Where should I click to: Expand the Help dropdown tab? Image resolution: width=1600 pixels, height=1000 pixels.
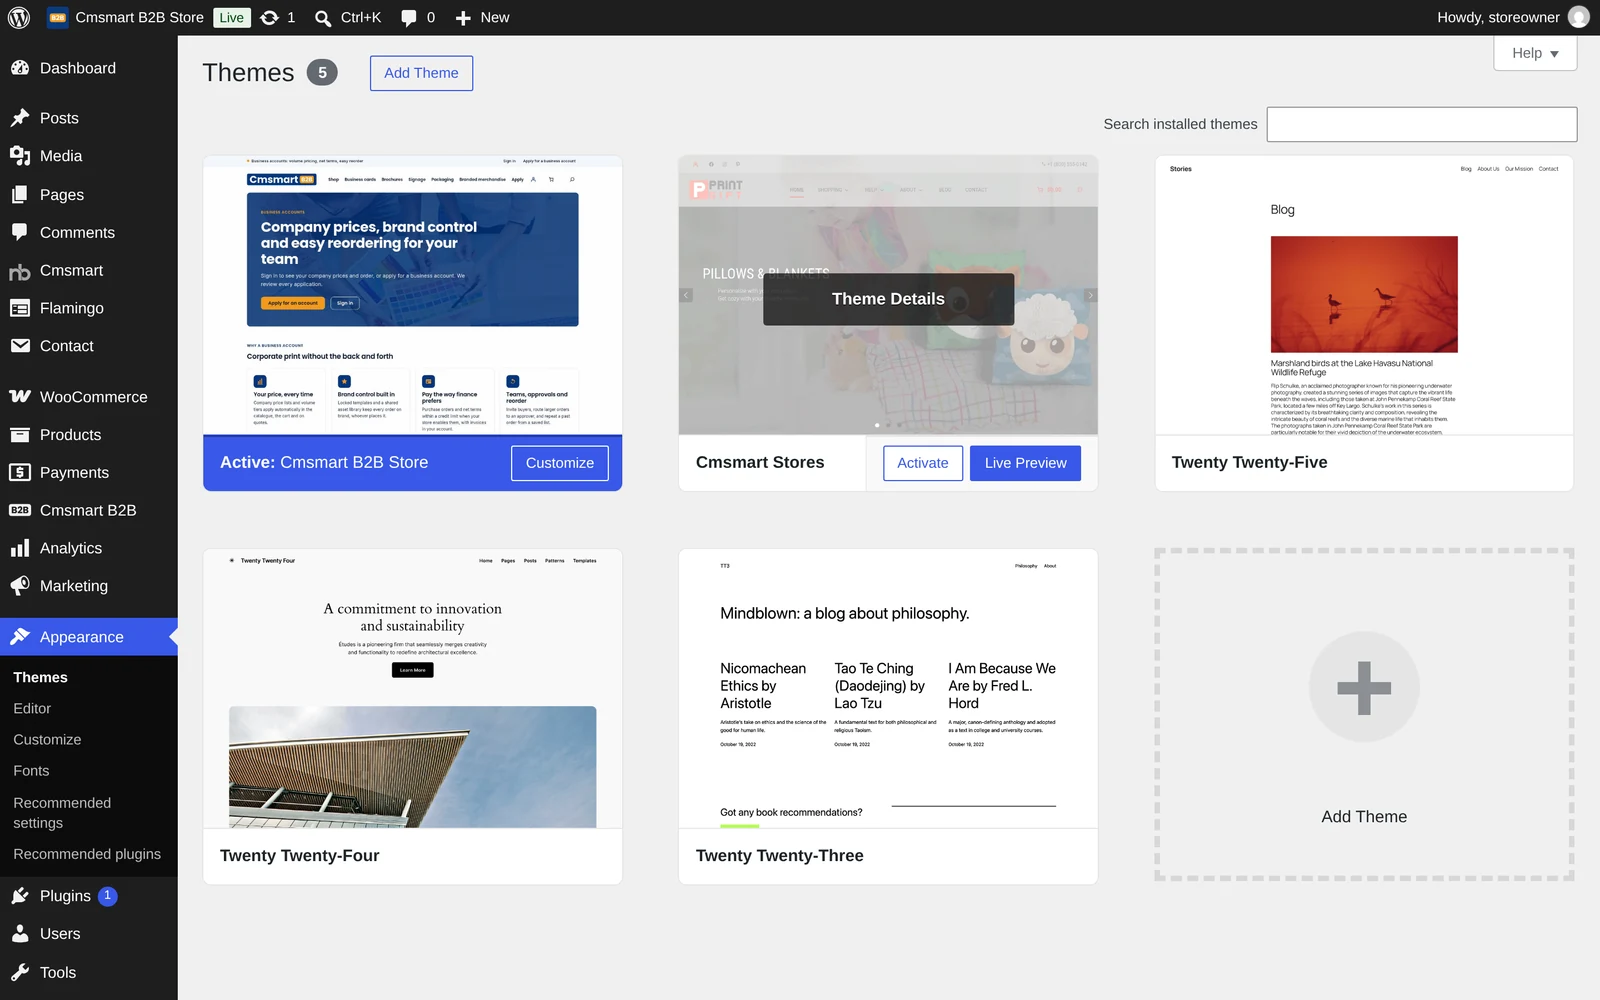pyautogui.click(x=1535, y=53)
